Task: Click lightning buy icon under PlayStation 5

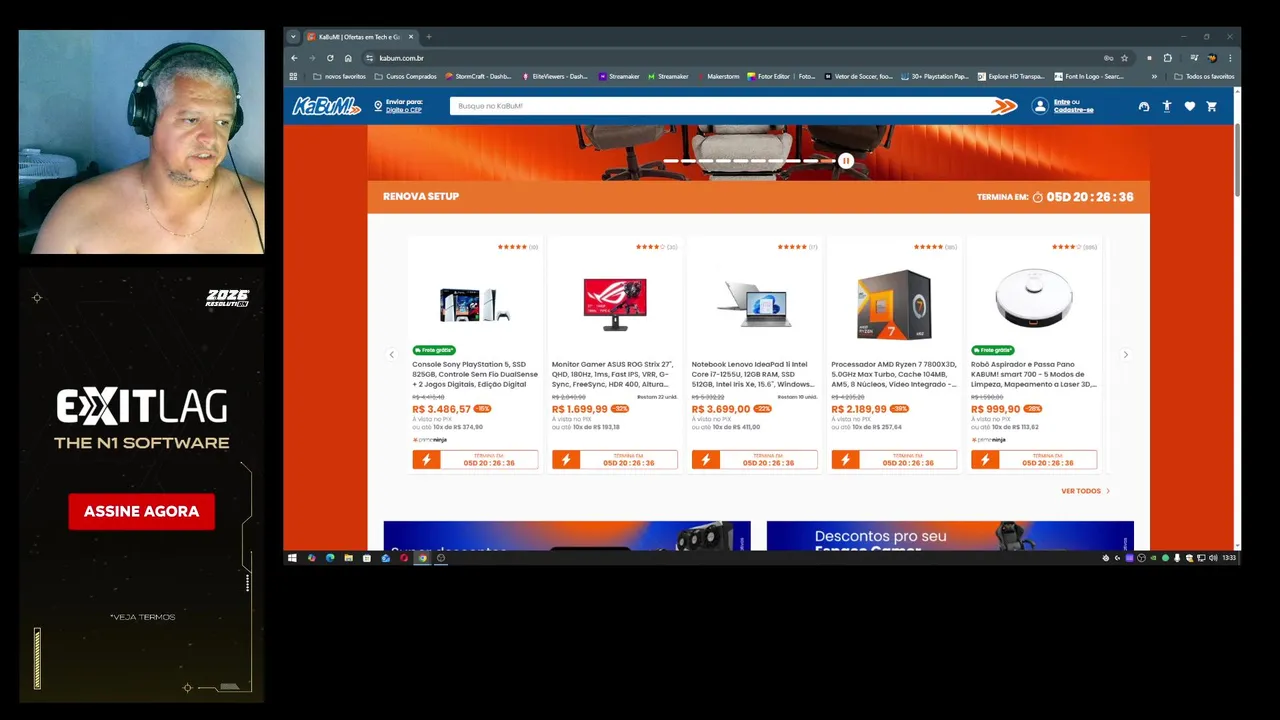Action: pos(426,460)
